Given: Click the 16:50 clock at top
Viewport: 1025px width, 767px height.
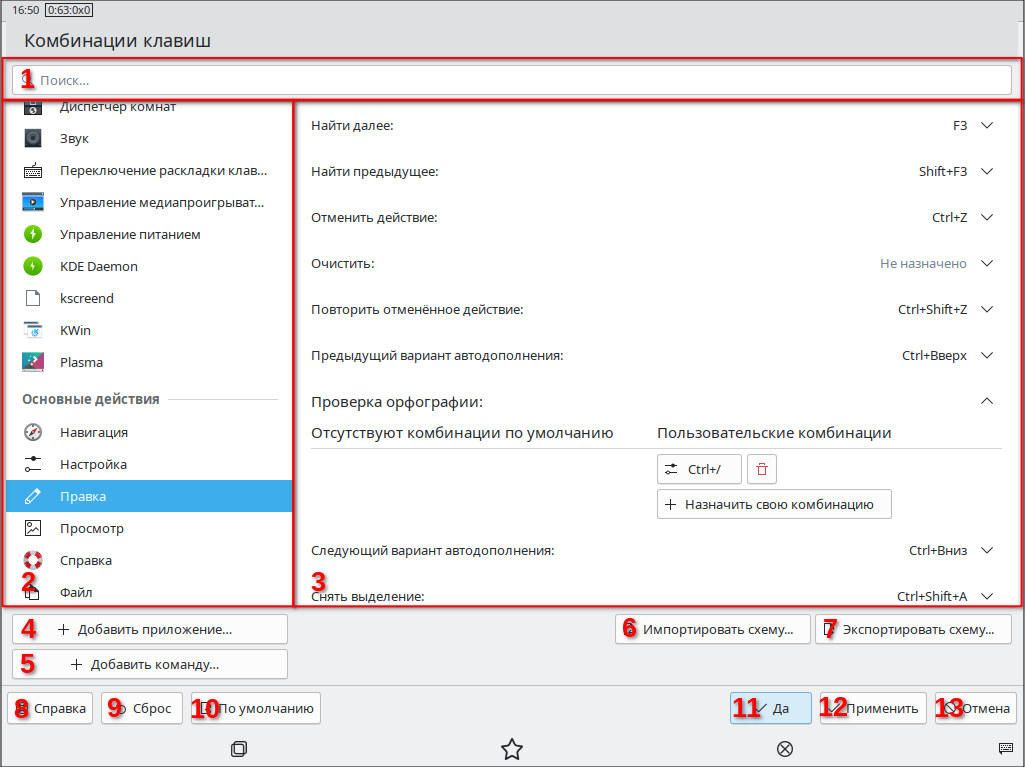Looking at the screenshot, I should click(25, 10).
